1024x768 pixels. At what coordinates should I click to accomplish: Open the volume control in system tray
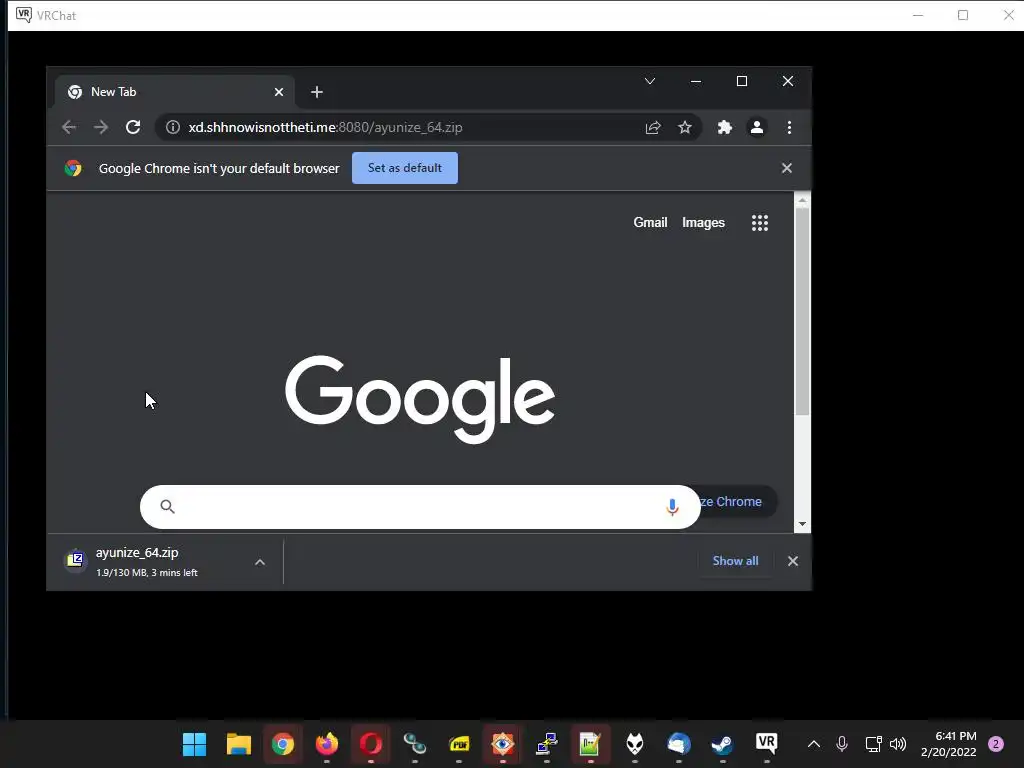point(898,744)
